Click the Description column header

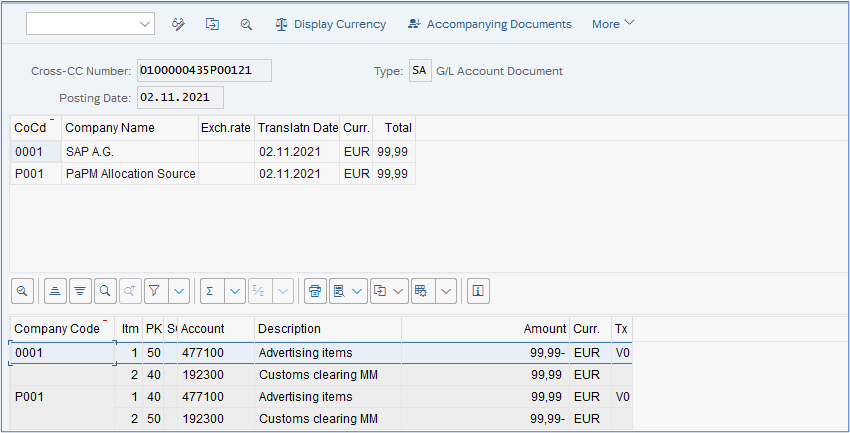(327, 329)
